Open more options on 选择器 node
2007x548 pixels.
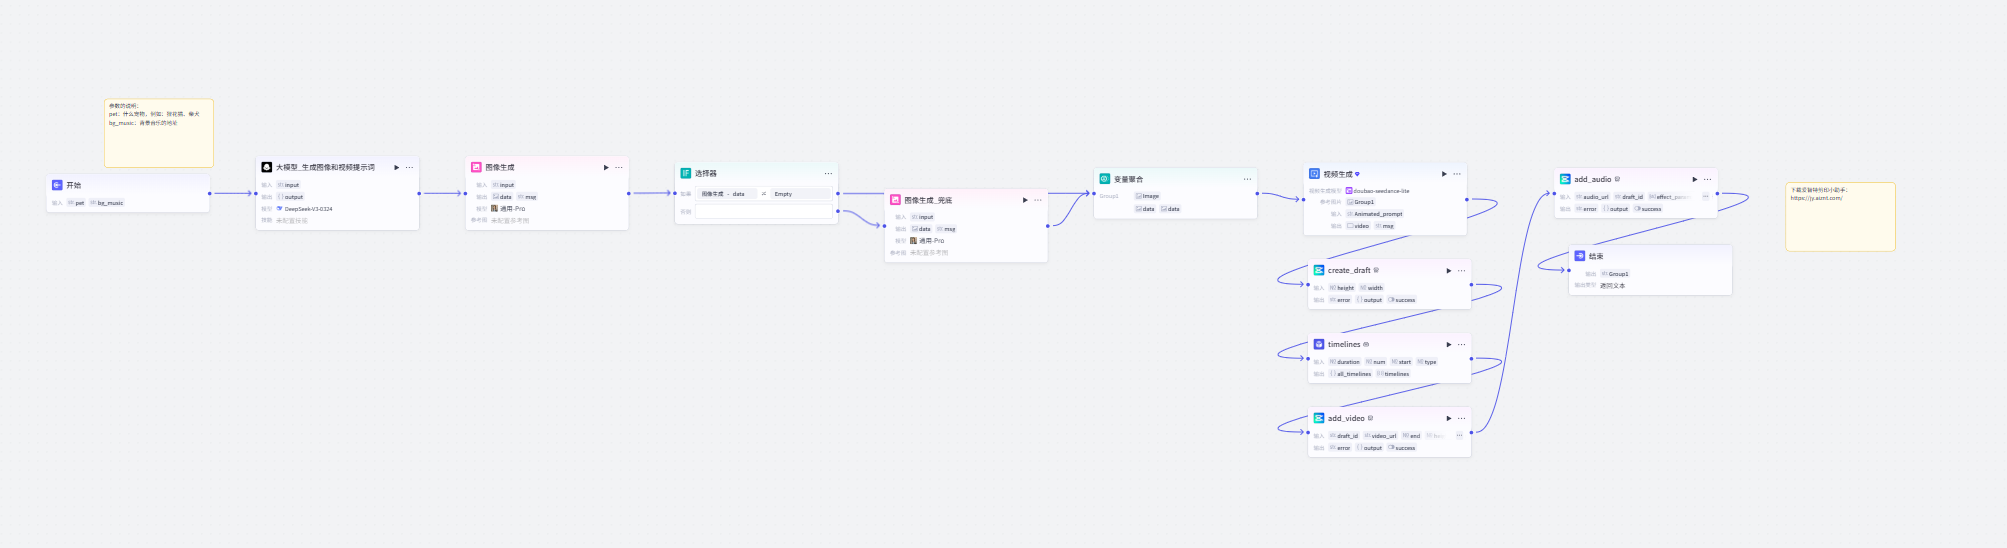click(828, 173)
